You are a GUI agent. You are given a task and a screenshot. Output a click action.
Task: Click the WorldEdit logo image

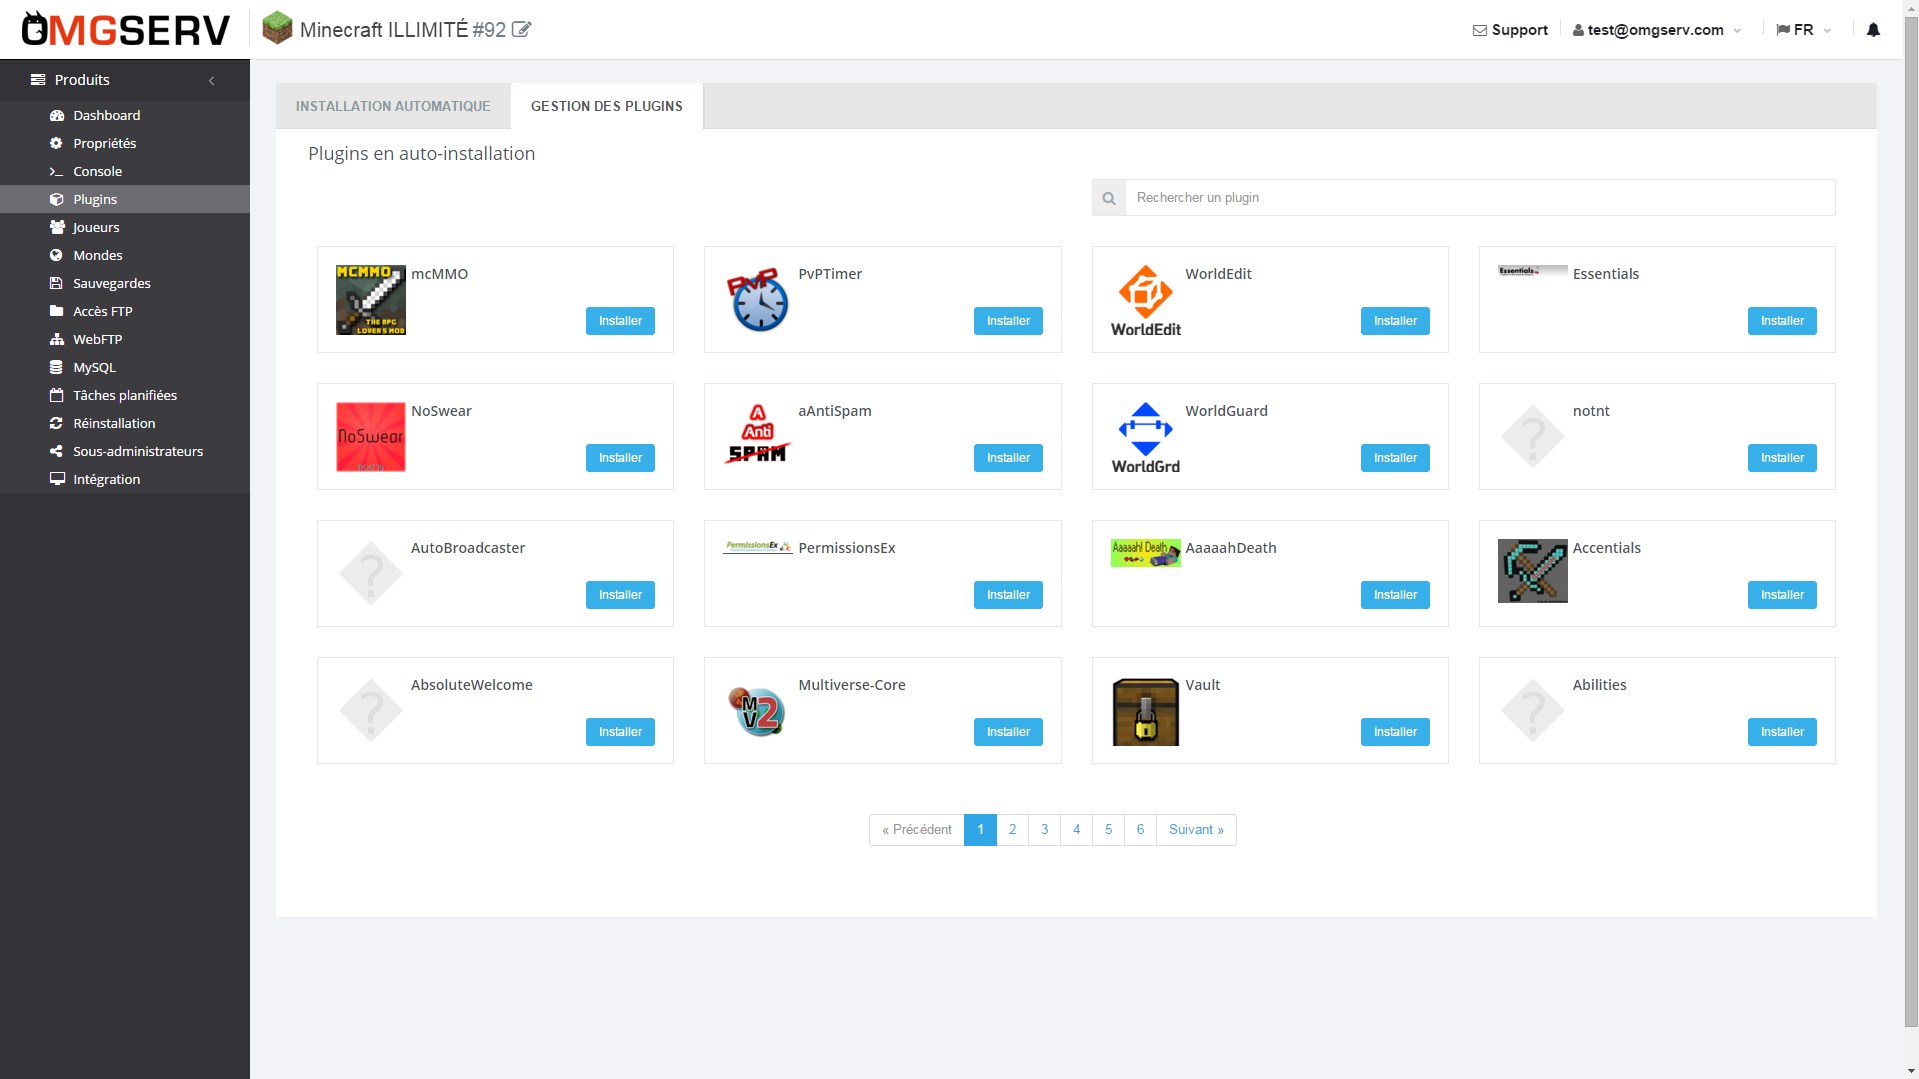click(x=1146, y=300)
